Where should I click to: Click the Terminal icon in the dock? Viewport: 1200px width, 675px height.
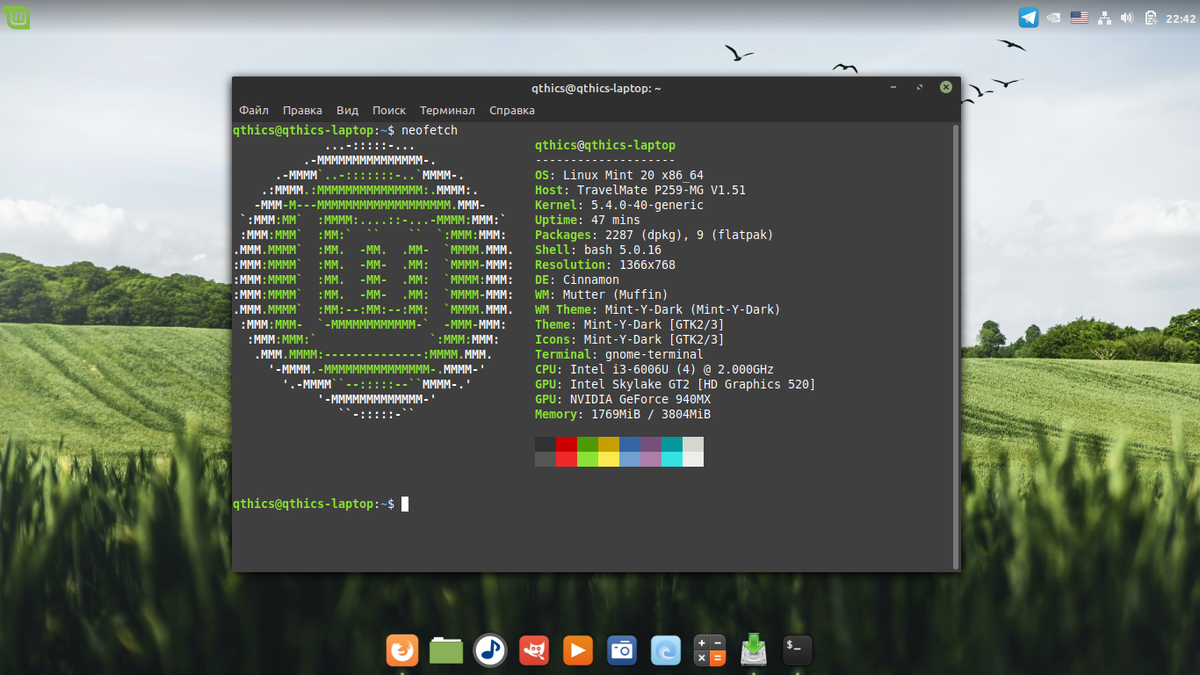pyautogui.click(x=797, y=650)
